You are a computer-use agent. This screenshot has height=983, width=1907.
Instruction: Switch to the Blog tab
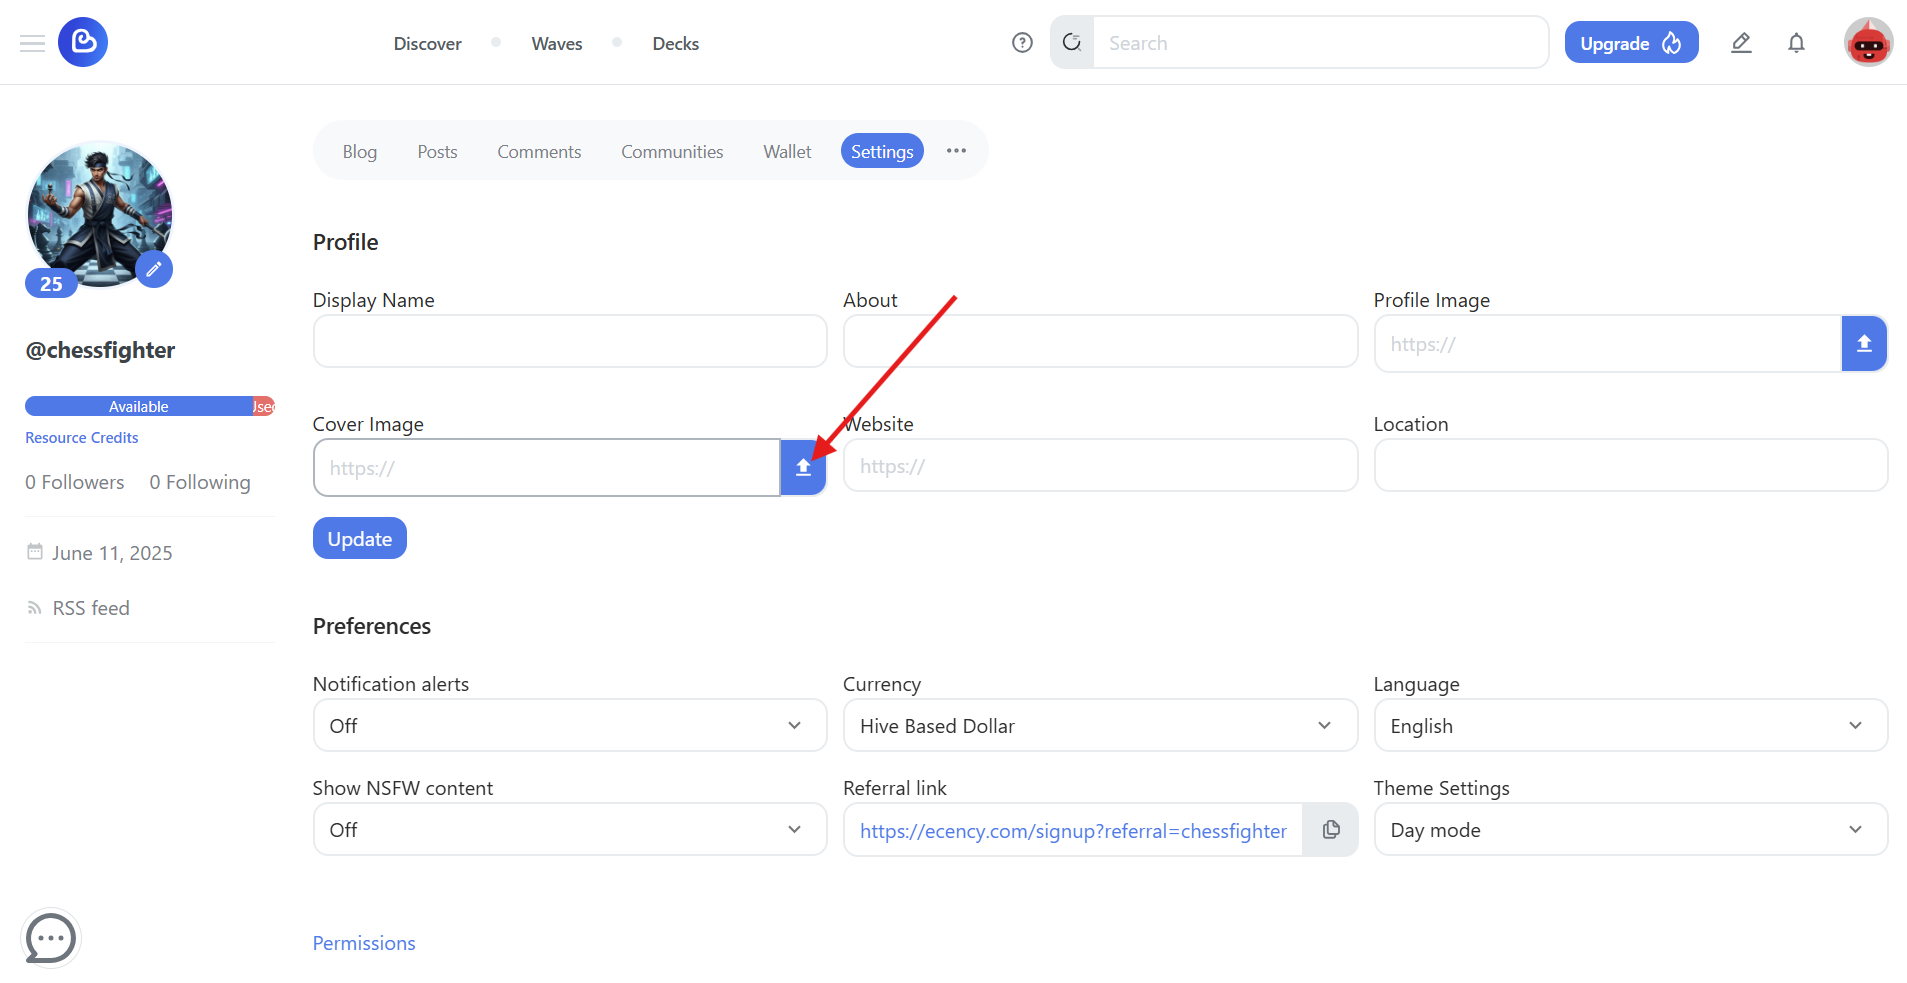(x=360, y=151)
